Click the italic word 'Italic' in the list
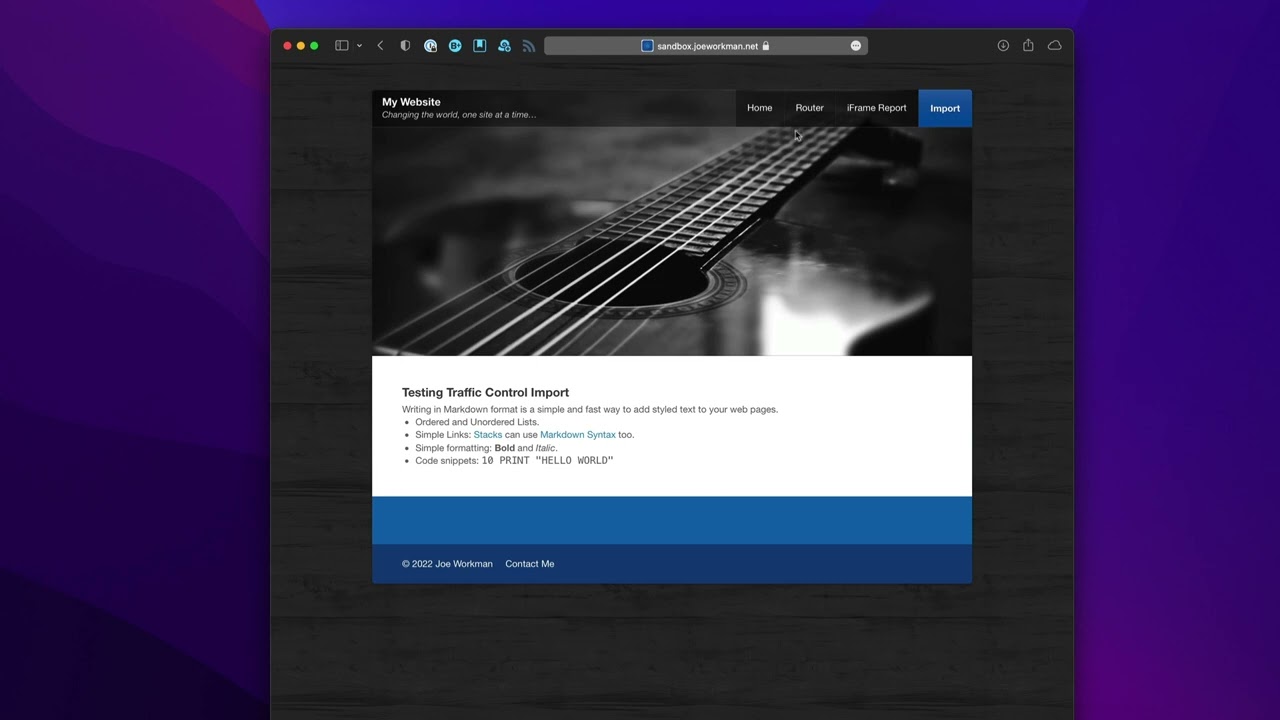Viewport: 1280px width, 720px height. coord(545,448)
